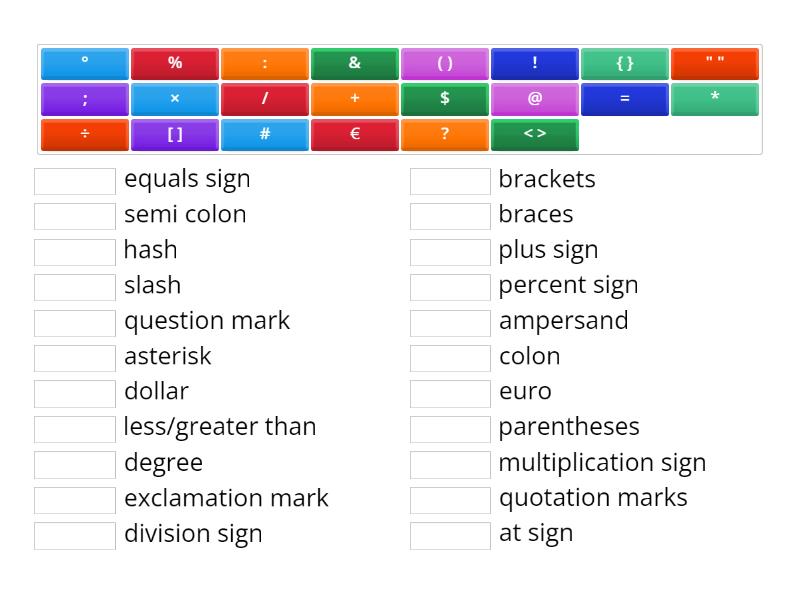Choose the less/greater than tile
Screen dimensions: 800x600
click(x=535, y=135)
